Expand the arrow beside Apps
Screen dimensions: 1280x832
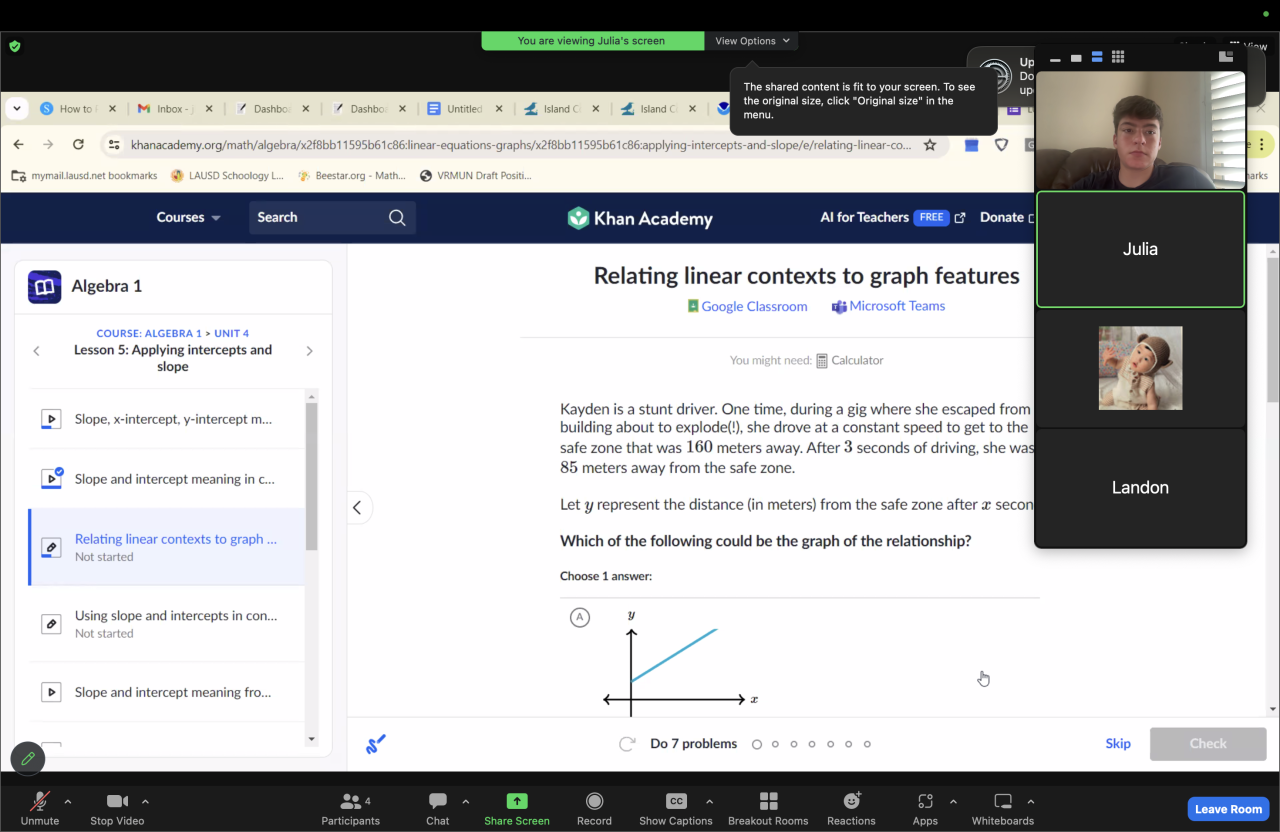[953, 801]
